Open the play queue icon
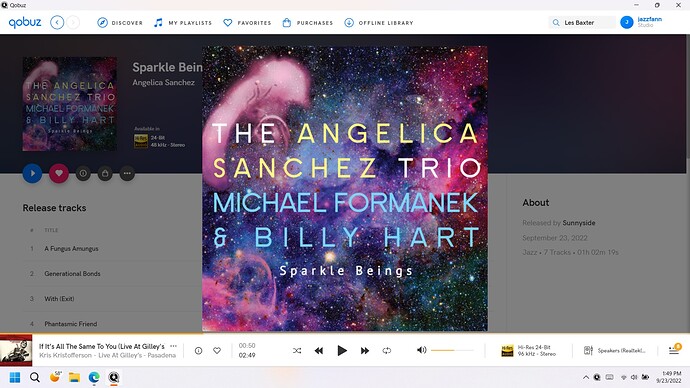Screen dimensions: 690x388 coord(674,350)
